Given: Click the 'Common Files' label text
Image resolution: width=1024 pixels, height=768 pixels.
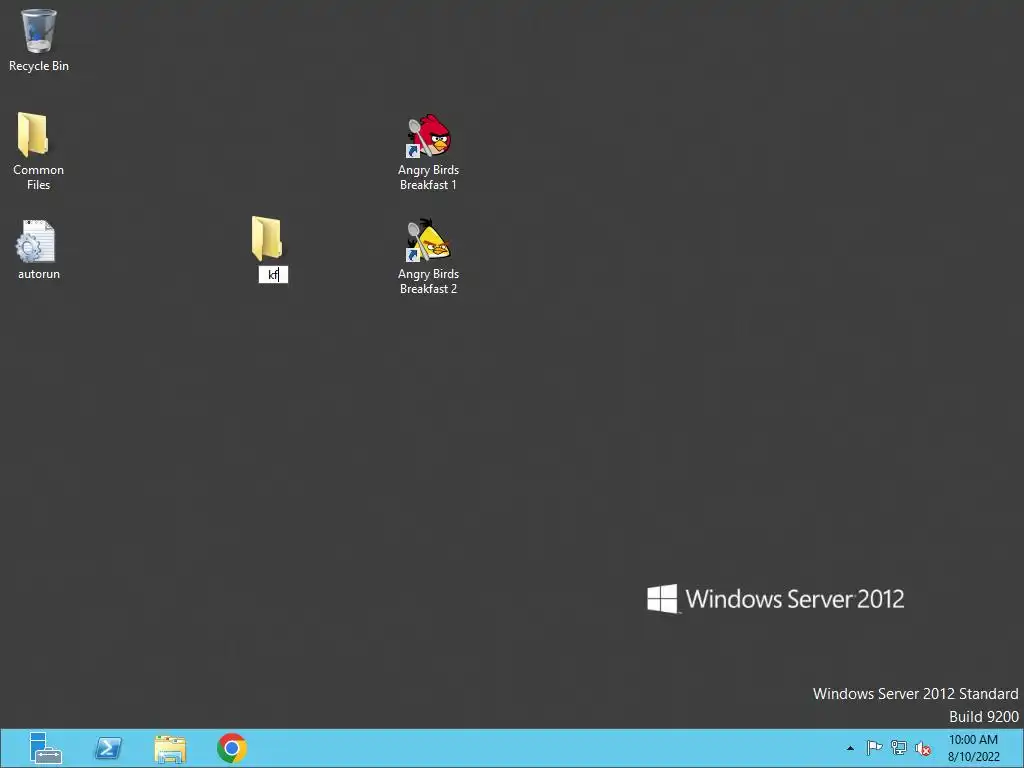Looking at the screenshot, I should coord(39,177).
